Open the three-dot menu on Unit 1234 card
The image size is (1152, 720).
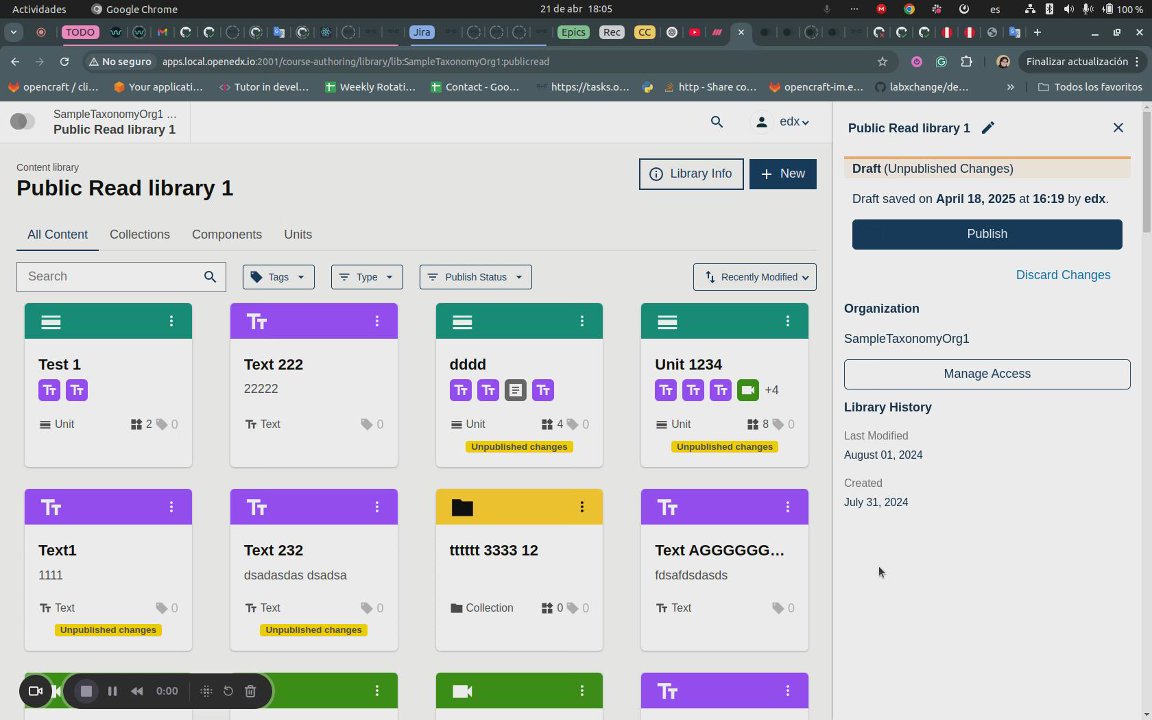pos(788,321)
